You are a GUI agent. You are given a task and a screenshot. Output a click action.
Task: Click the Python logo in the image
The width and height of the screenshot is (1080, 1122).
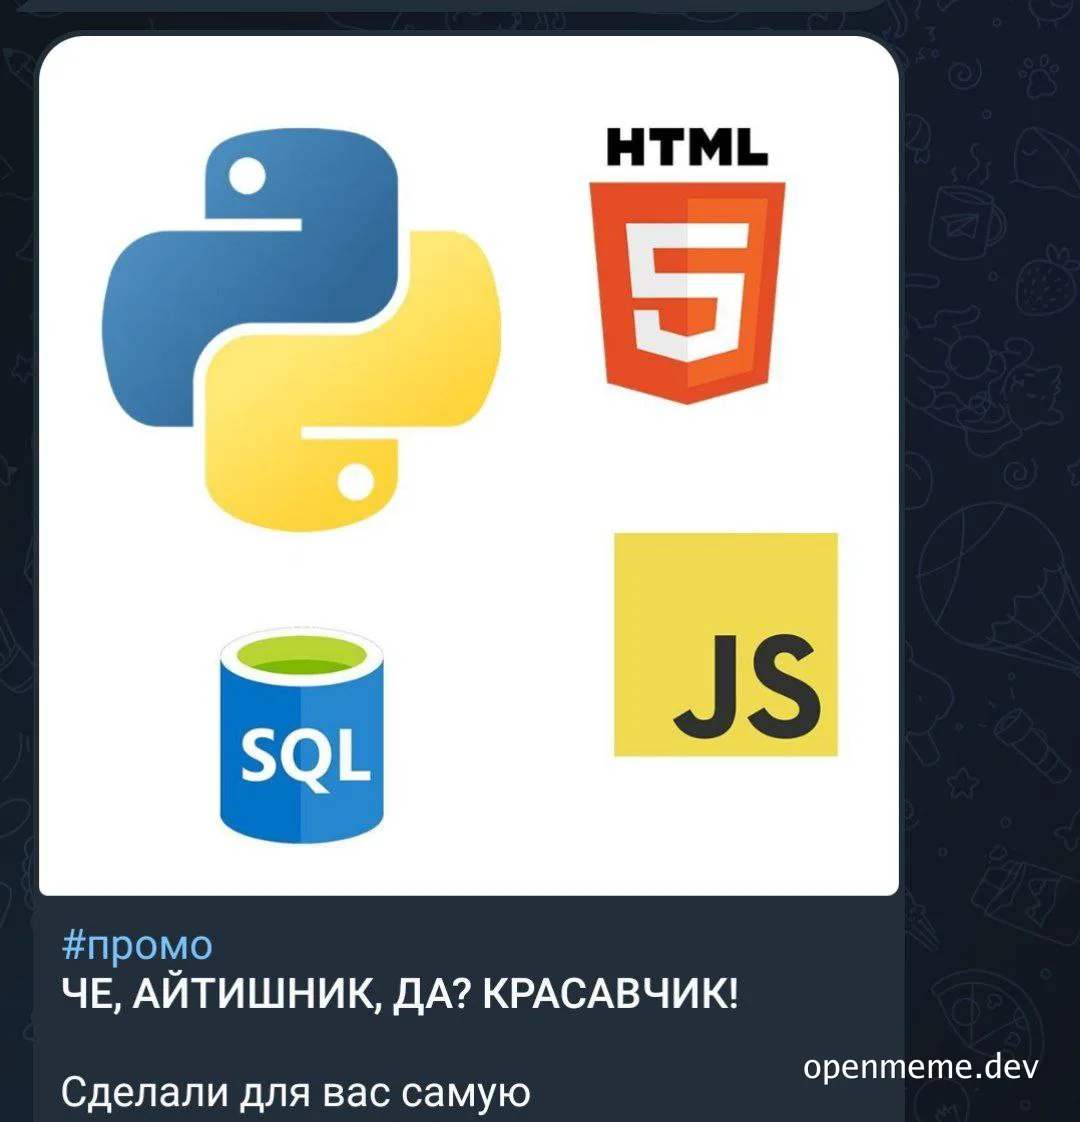point(301,330)
